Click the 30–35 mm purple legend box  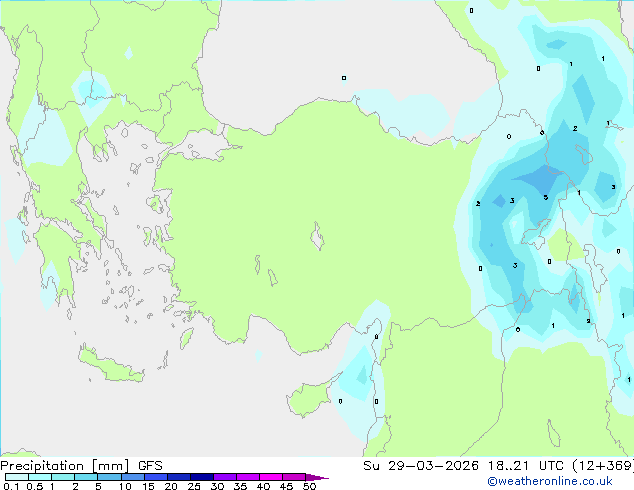pyautogui.click(x=225, y=477)
